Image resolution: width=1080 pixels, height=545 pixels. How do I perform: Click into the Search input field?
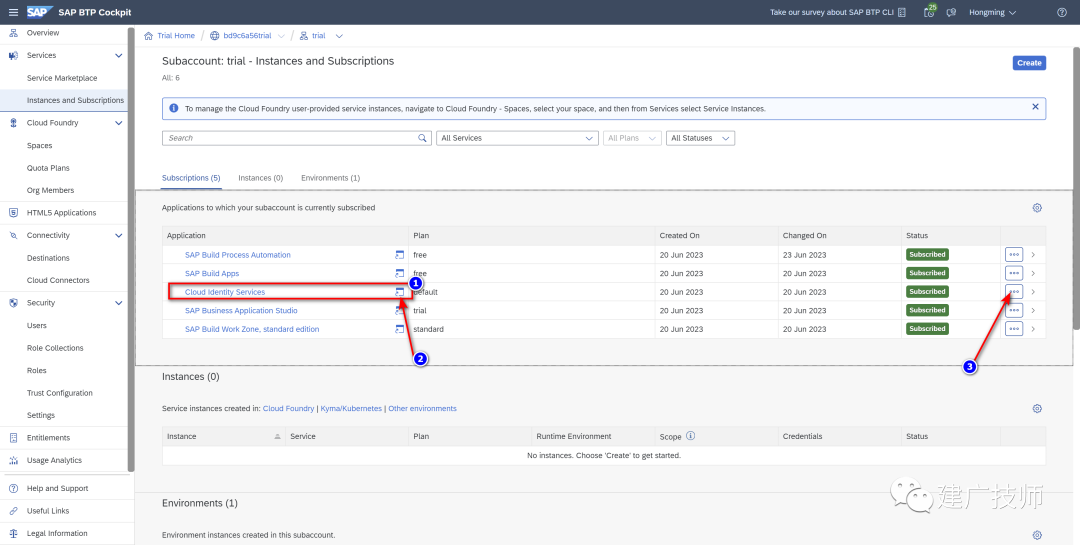click(289, 138)
